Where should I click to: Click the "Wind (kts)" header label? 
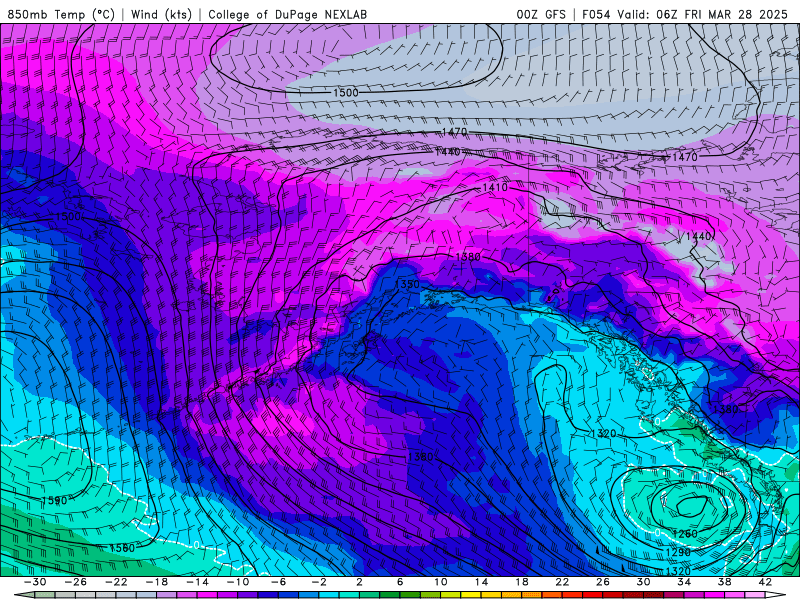pyautogui.click(x=161, y=14)
